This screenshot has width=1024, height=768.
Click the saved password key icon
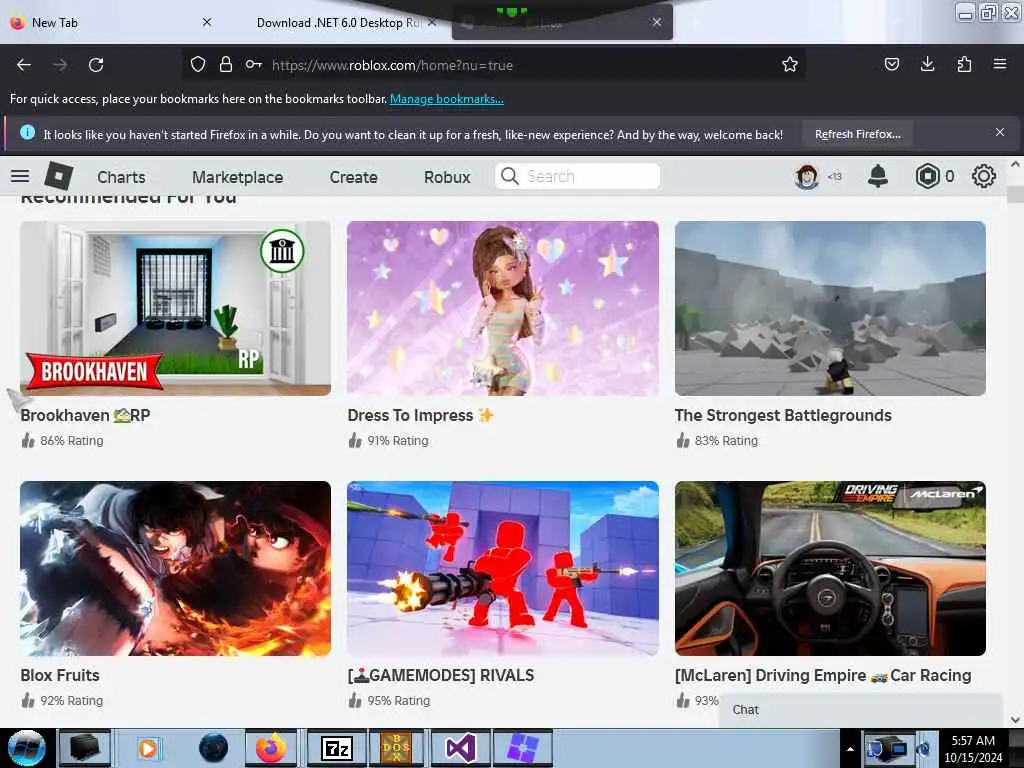coord(254,64)
